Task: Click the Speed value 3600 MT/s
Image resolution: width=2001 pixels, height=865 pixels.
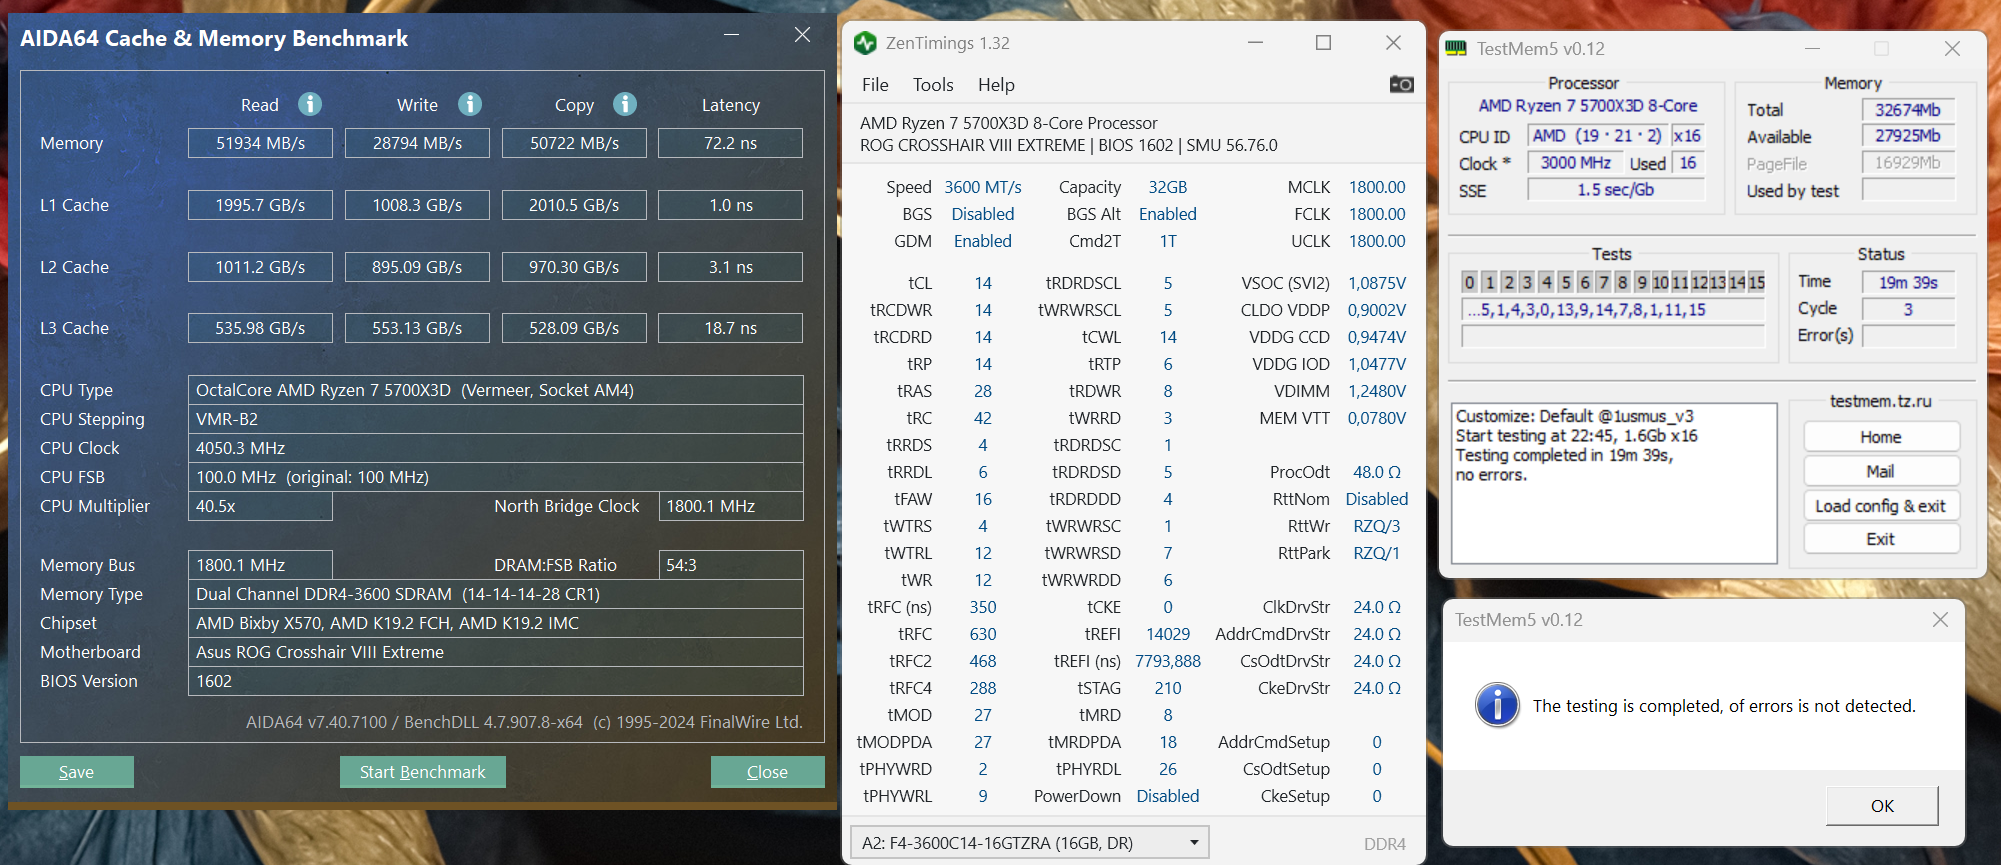Action: click(x=983, y=187)
